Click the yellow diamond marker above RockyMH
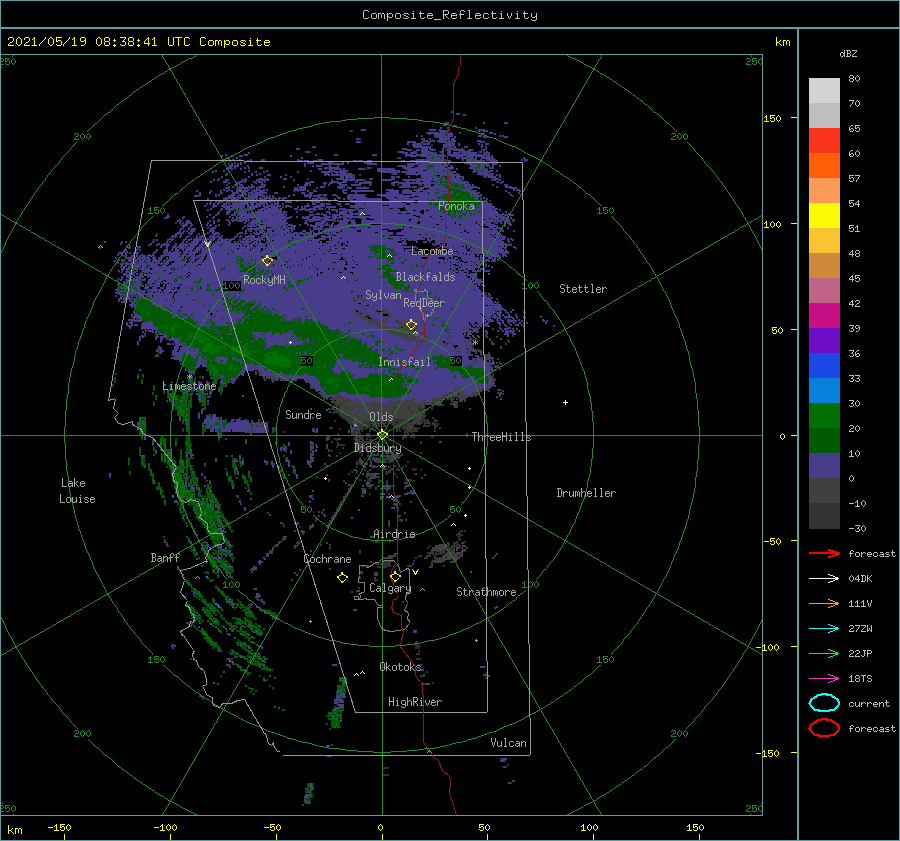Image resolution: width=900 pixels, height=841 pixels. [267, 261]
